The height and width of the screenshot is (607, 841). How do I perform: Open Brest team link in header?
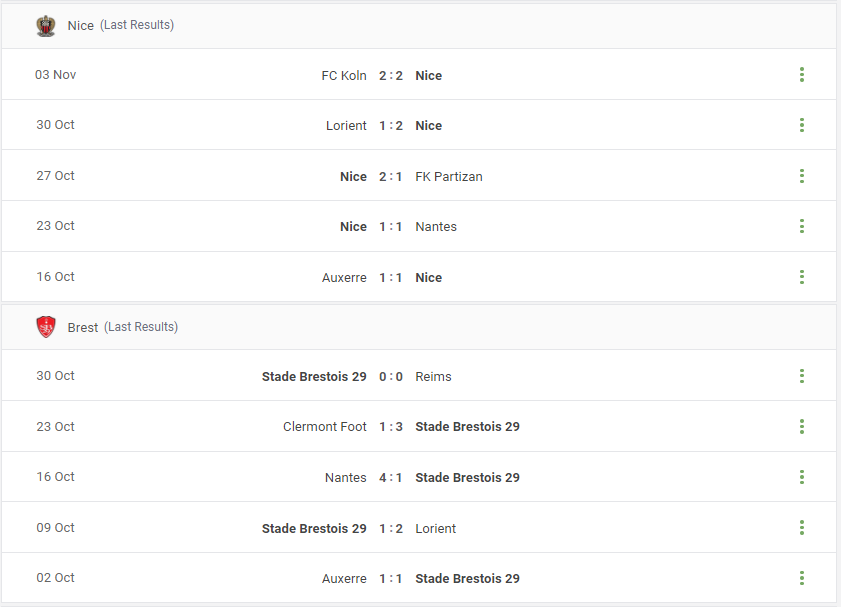(x=83, y=327)
